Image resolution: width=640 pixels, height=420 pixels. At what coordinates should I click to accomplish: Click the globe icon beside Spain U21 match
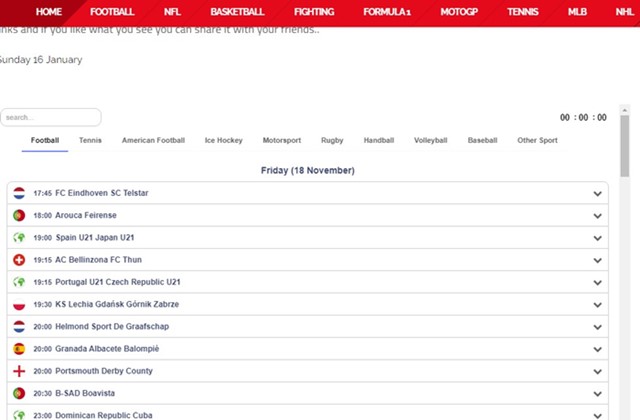(19, 238)
